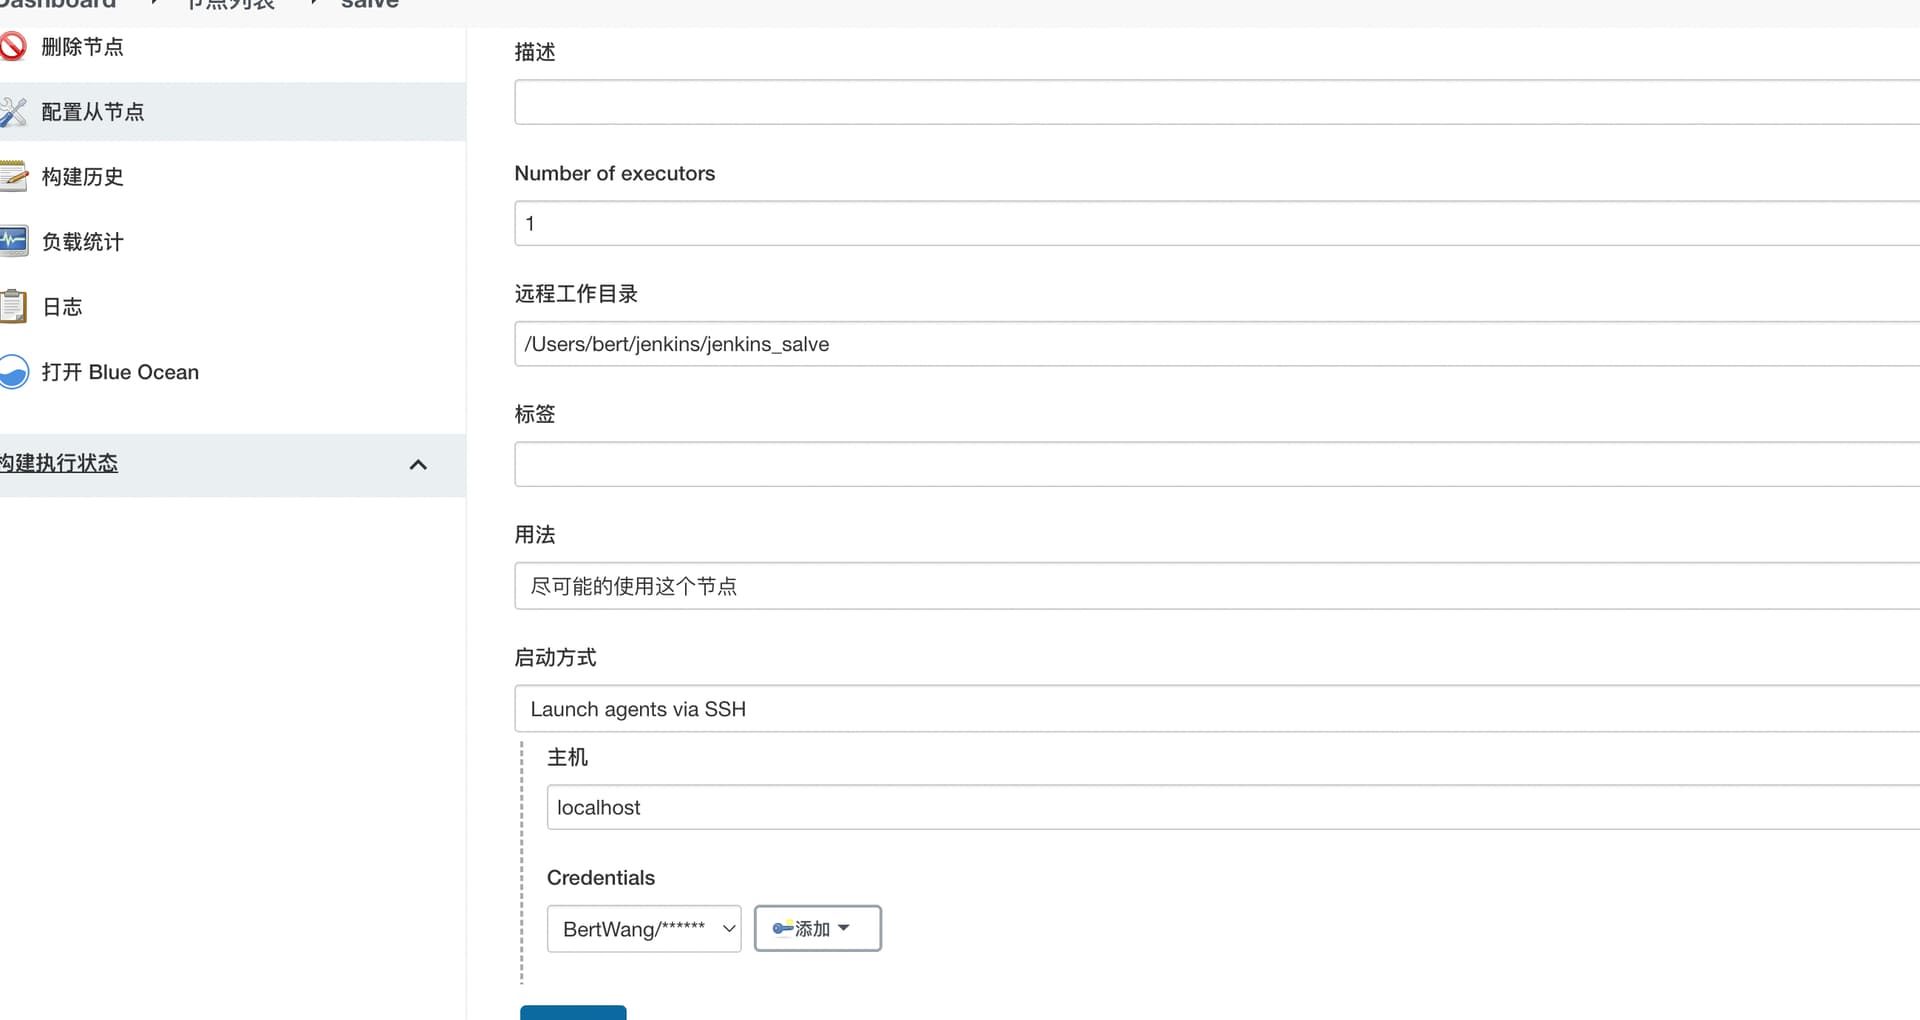Collapse the 构建执行状态 panel chevron
This screenshot has height=1020, width=1920.
418,465
